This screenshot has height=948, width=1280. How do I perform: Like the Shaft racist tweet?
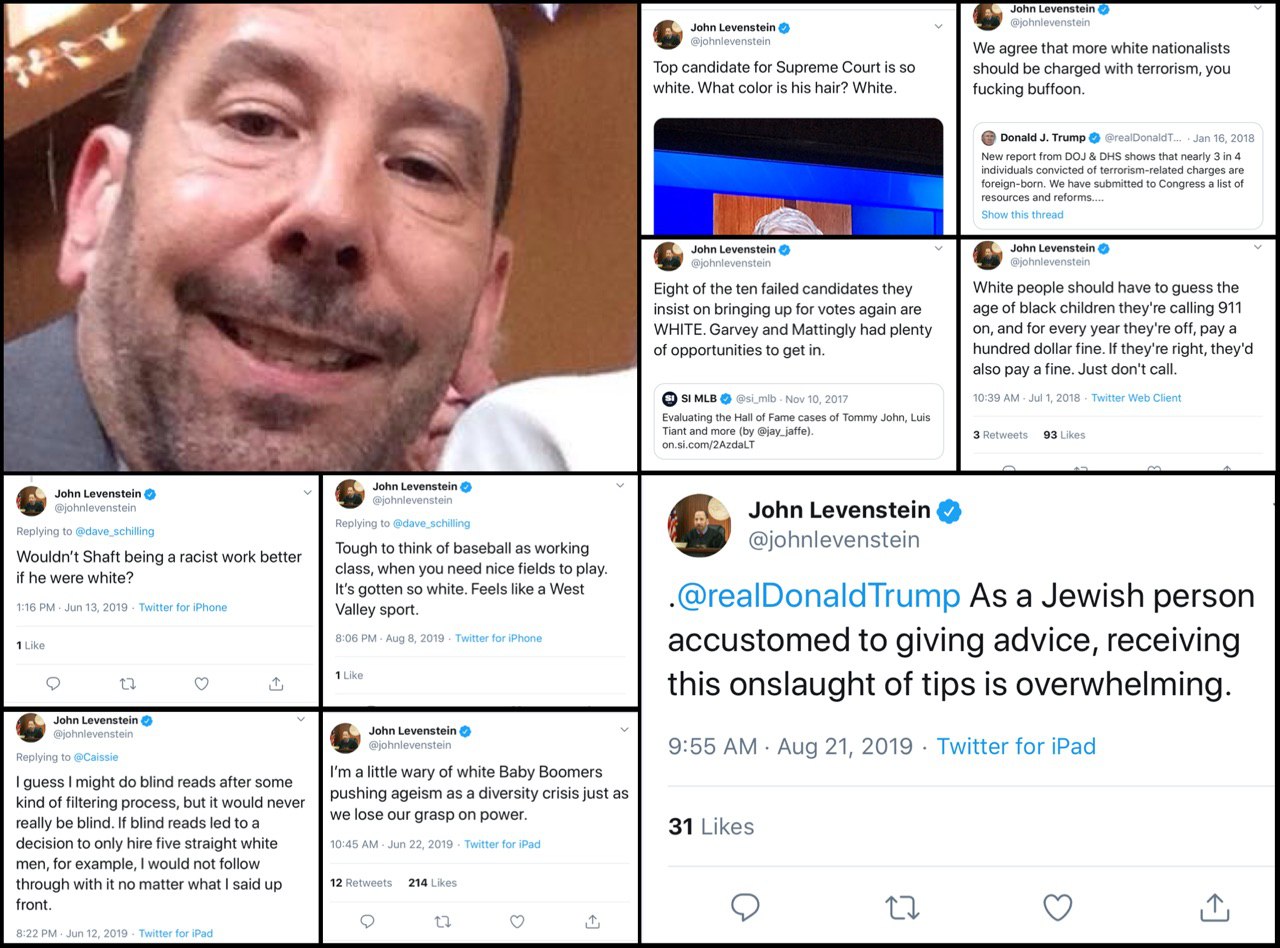(x=201, y=684)
